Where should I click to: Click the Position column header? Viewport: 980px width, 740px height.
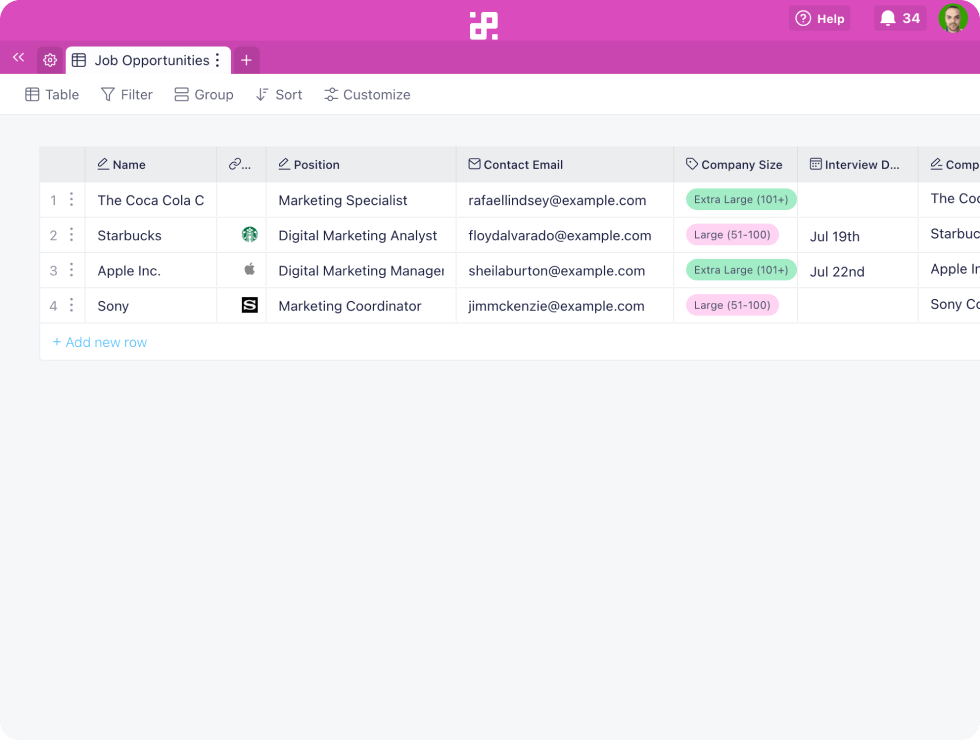[x=361, y=164]
